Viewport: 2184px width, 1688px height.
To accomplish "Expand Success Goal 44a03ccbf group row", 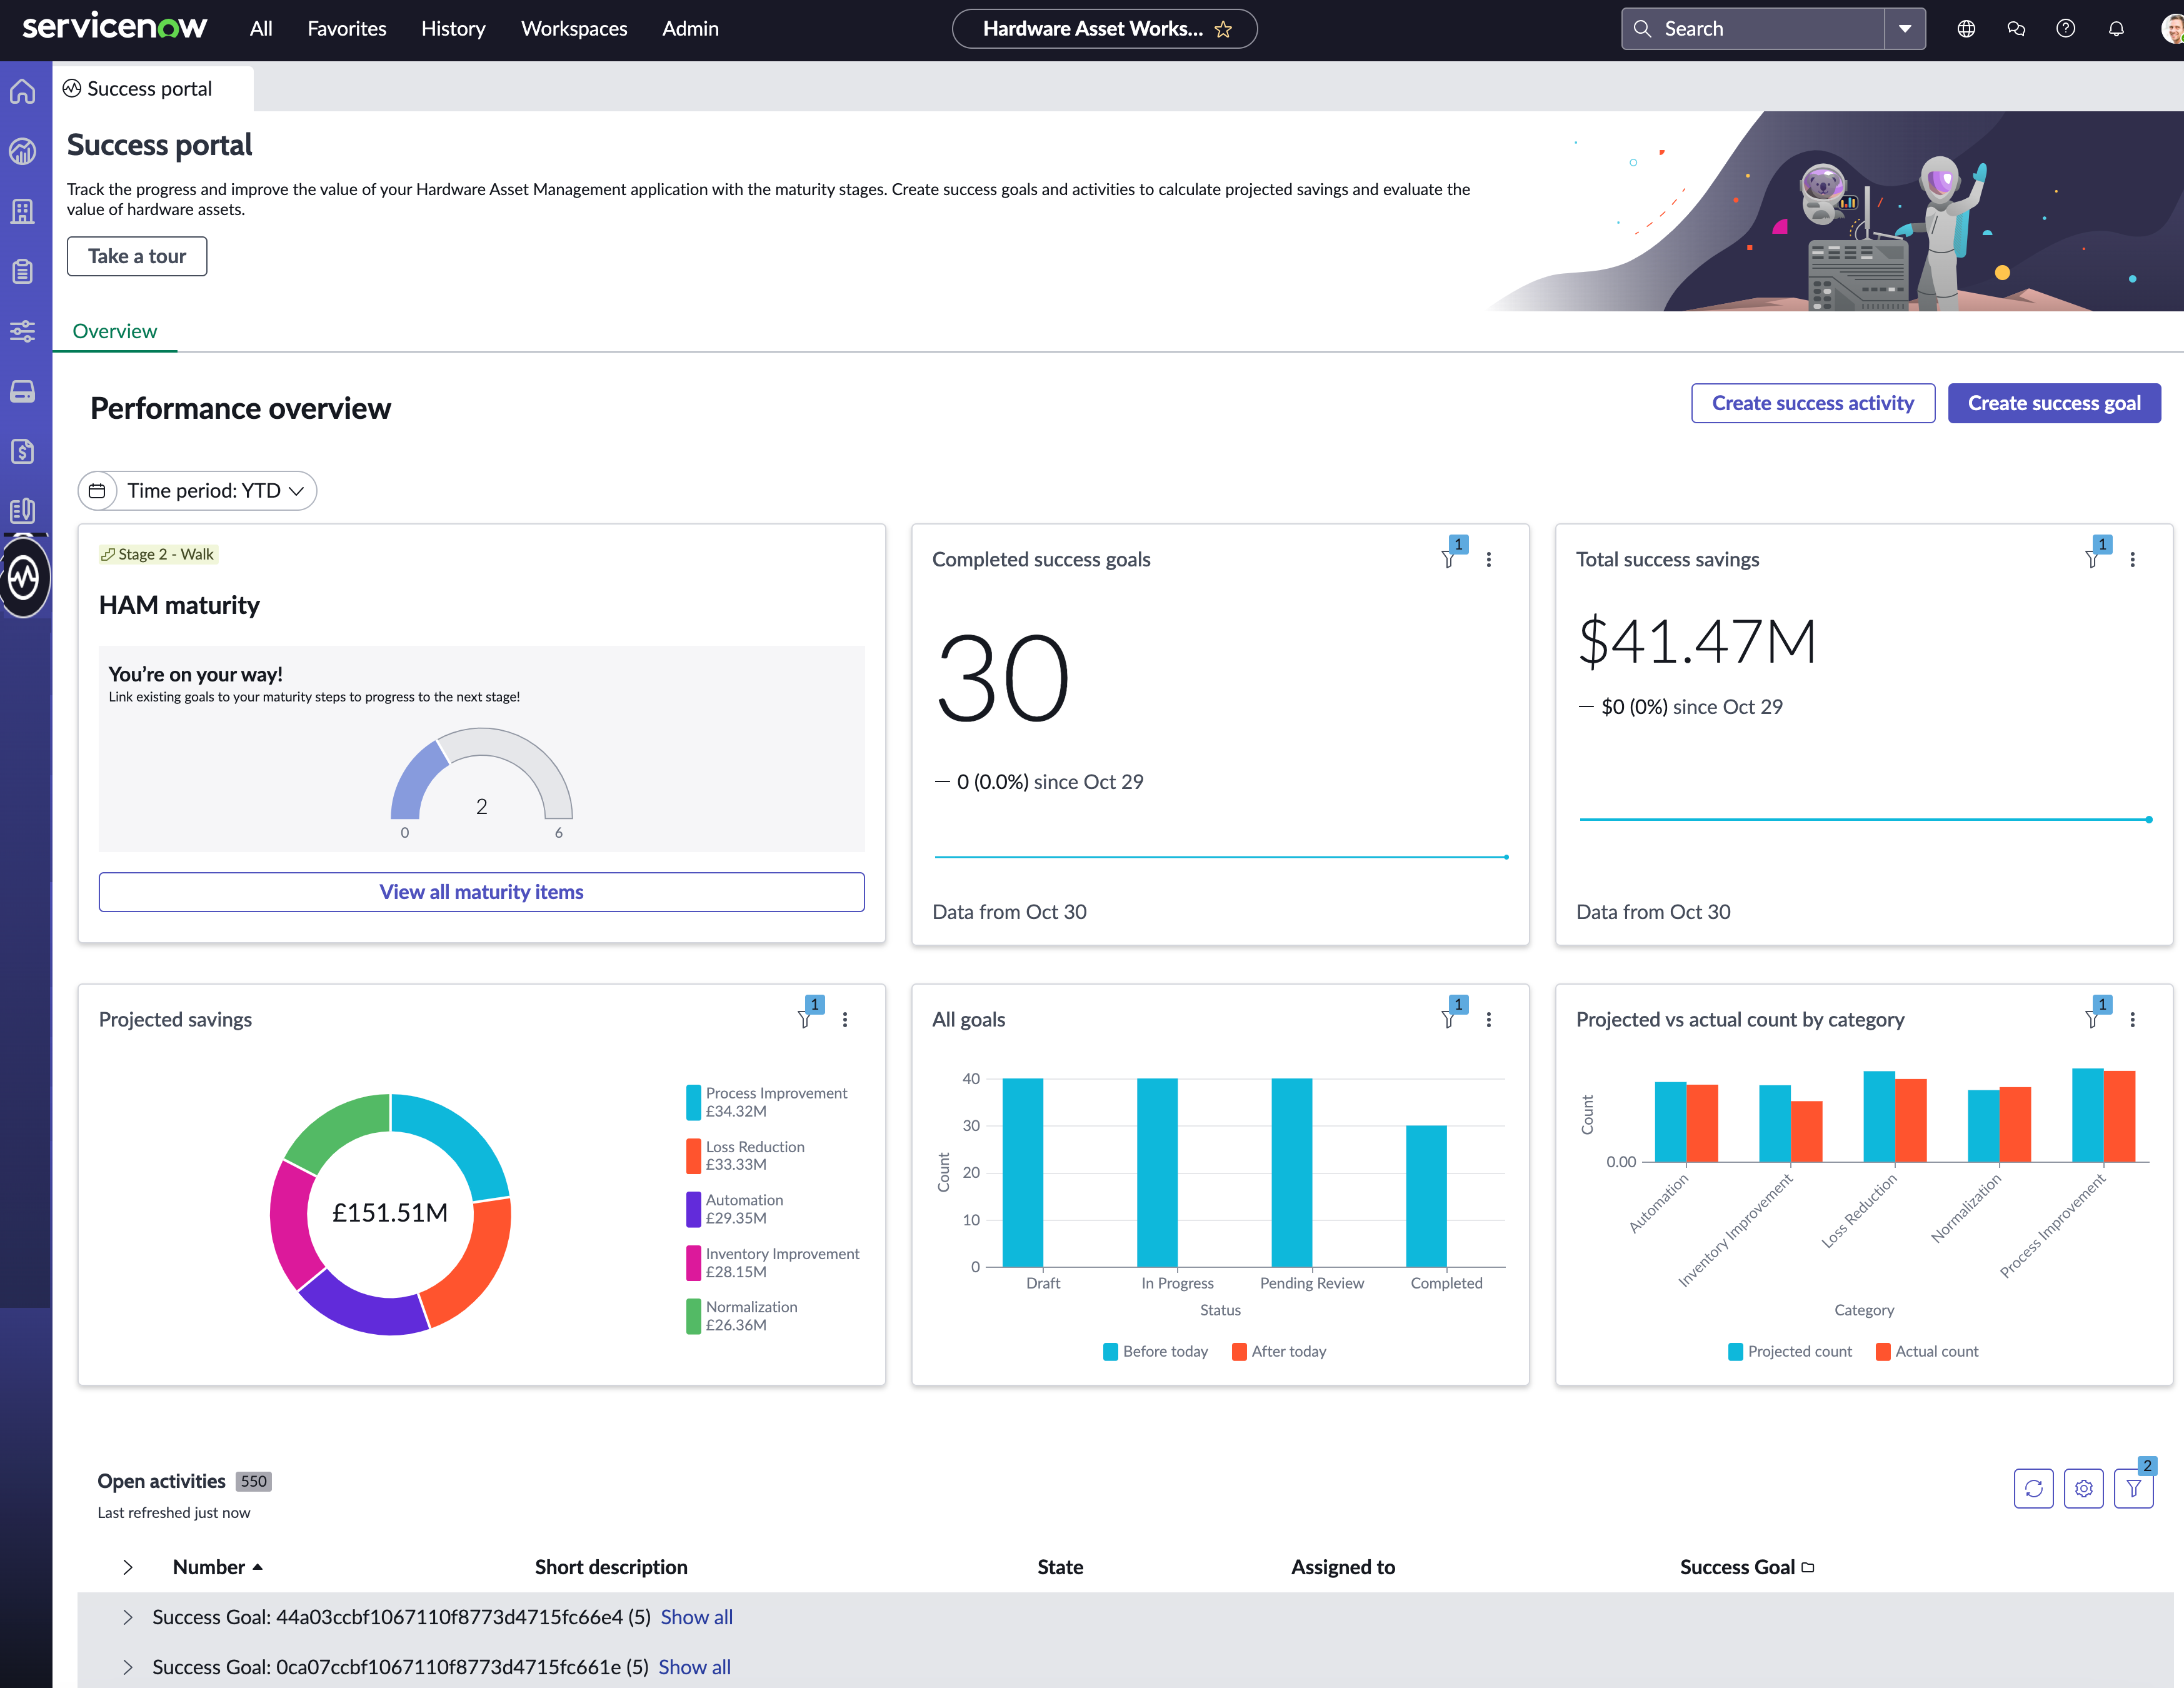I will 128,1617.
